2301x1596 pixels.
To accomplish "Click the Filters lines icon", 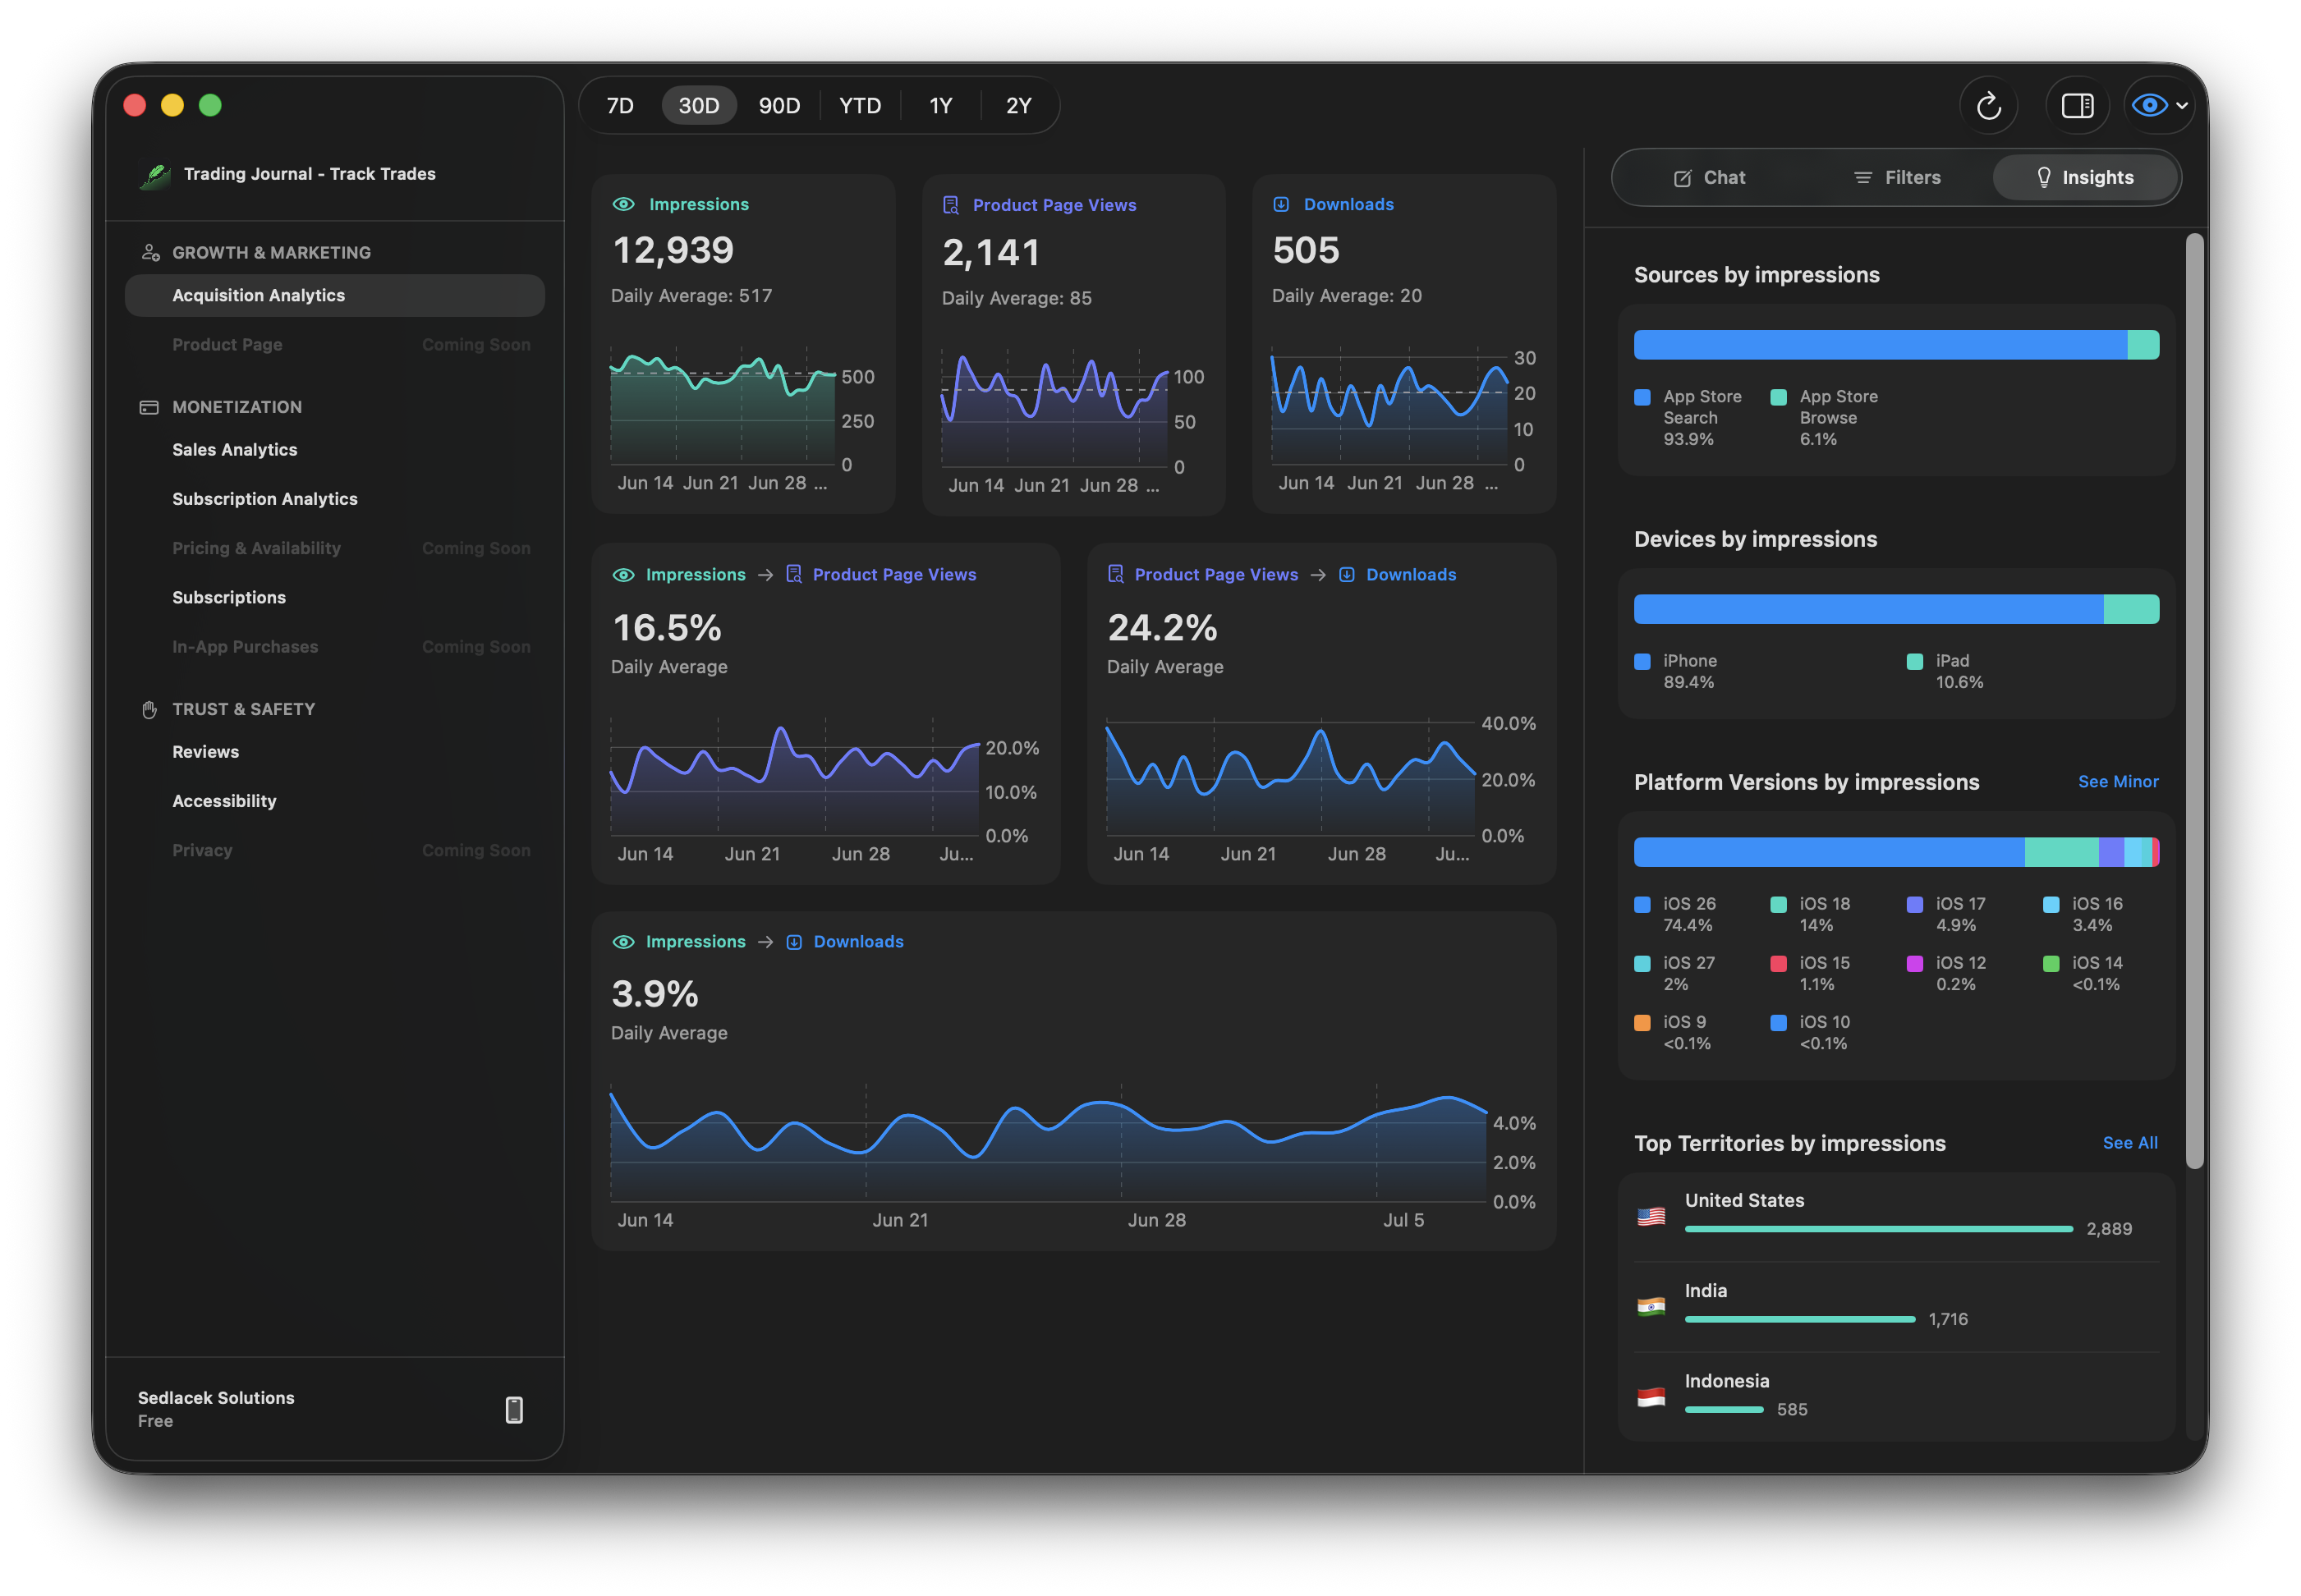I will pyautogui.click(x=1863, y=178).
